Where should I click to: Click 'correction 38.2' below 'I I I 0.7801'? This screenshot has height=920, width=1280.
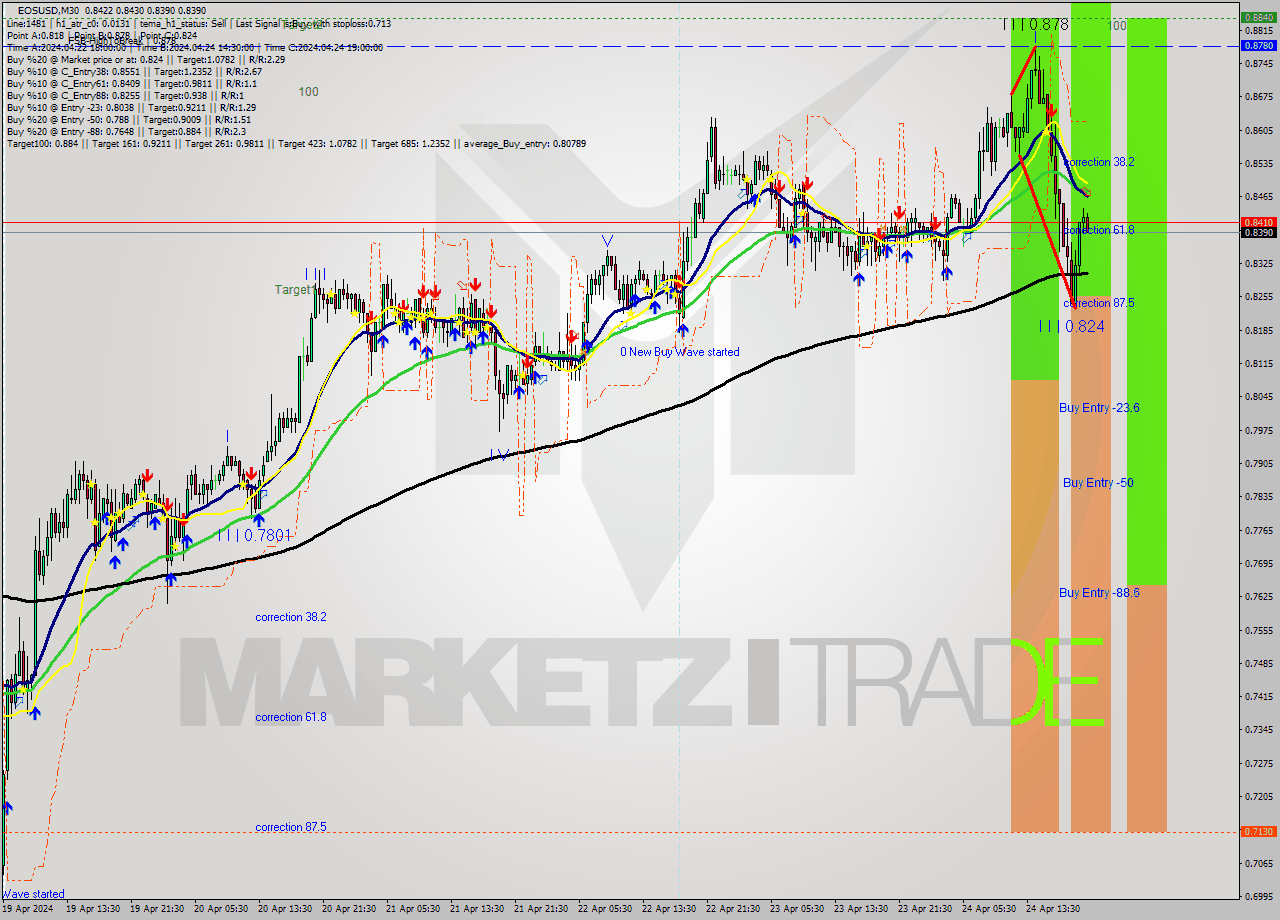click(291, 617)
